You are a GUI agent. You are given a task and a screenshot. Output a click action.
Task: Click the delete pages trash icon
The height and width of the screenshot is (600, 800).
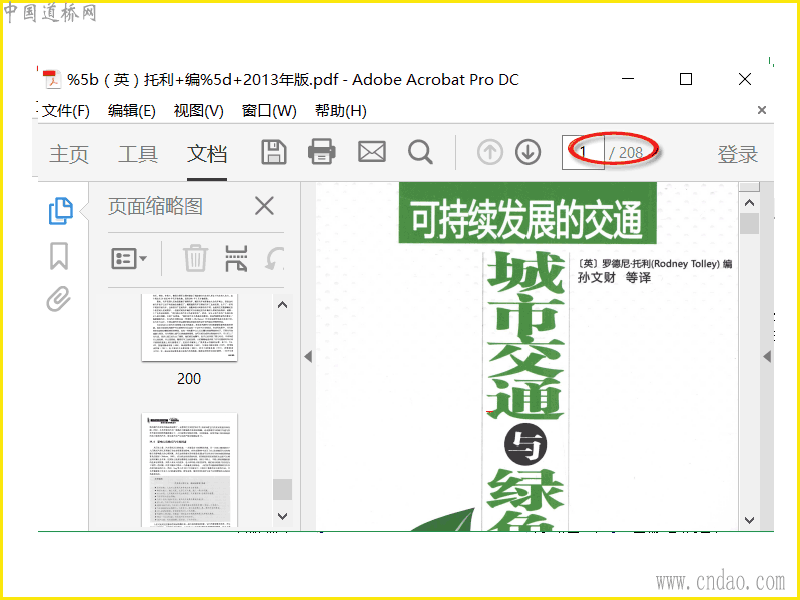click(x=195, y=258)
